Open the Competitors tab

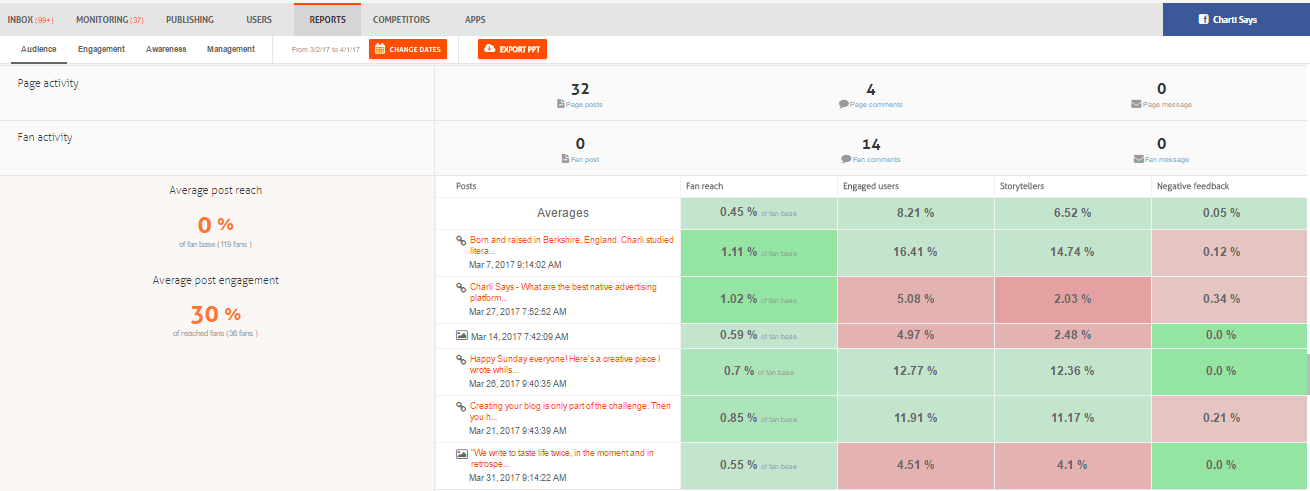pyautogui.click(x=401, y=19)
